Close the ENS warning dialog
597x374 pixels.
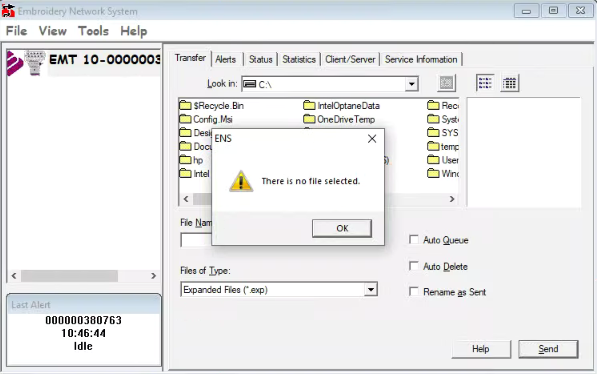click(372, 139)
